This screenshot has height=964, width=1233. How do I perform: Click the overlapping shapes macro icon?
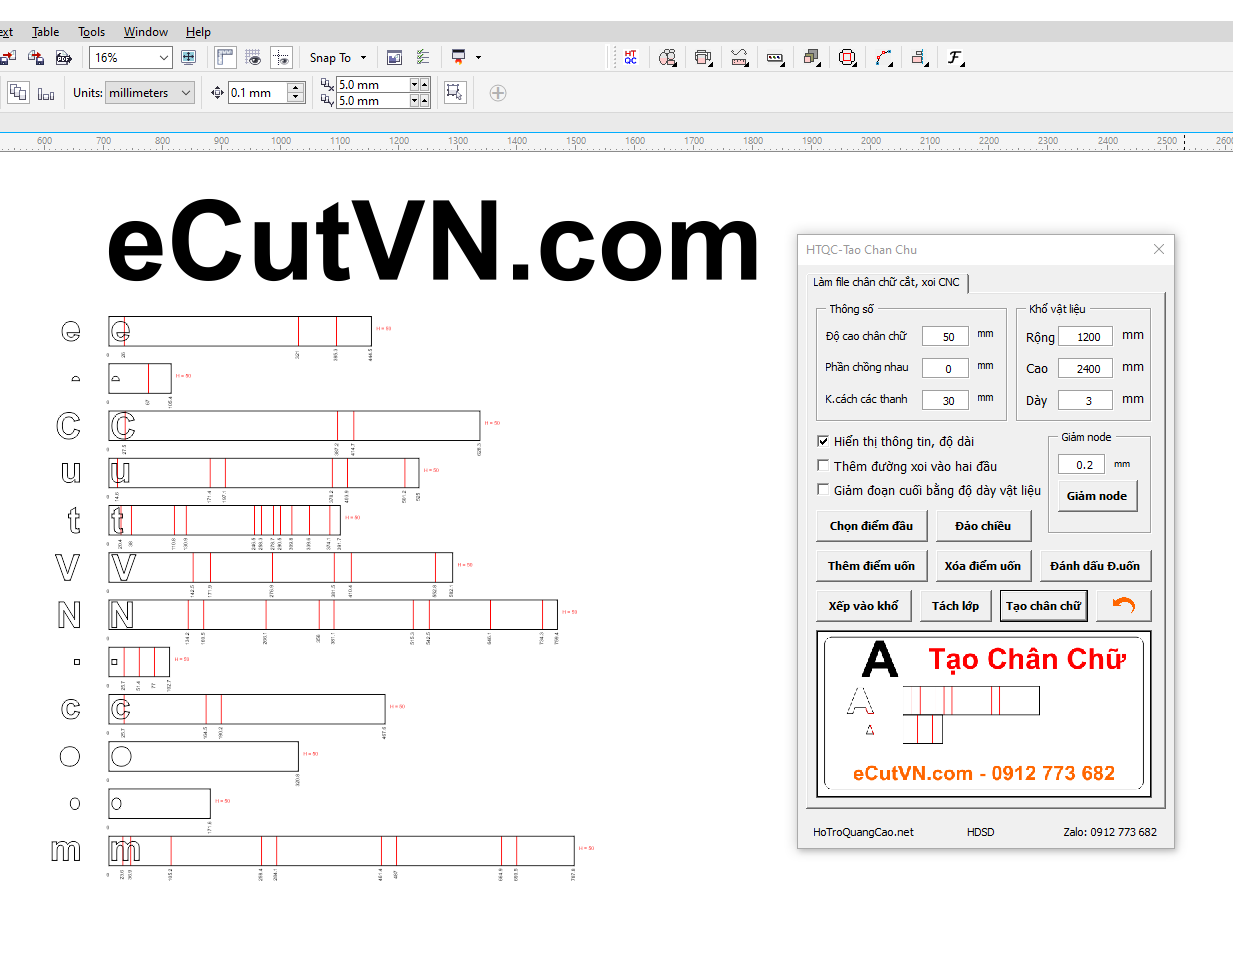pos(667,57)
